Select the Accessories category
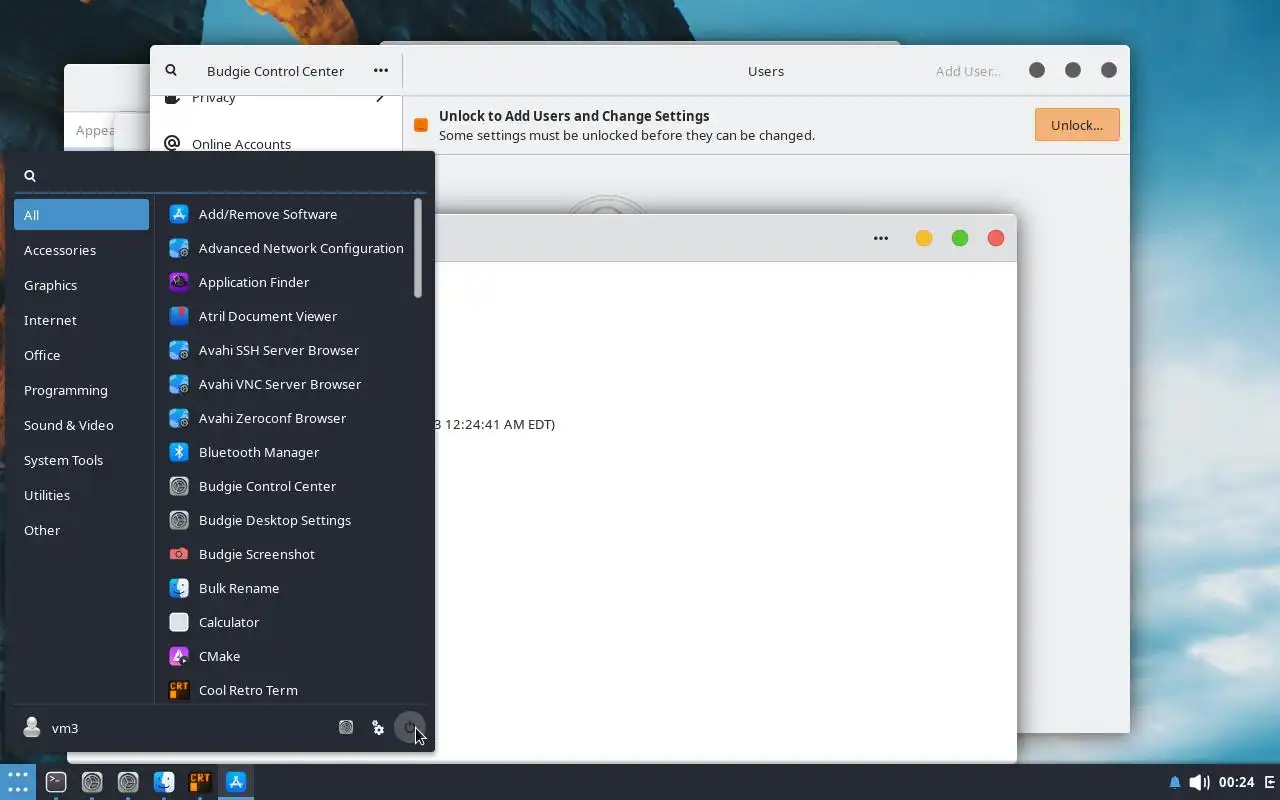The image size is (1280, 800). [x=81, y=250]
